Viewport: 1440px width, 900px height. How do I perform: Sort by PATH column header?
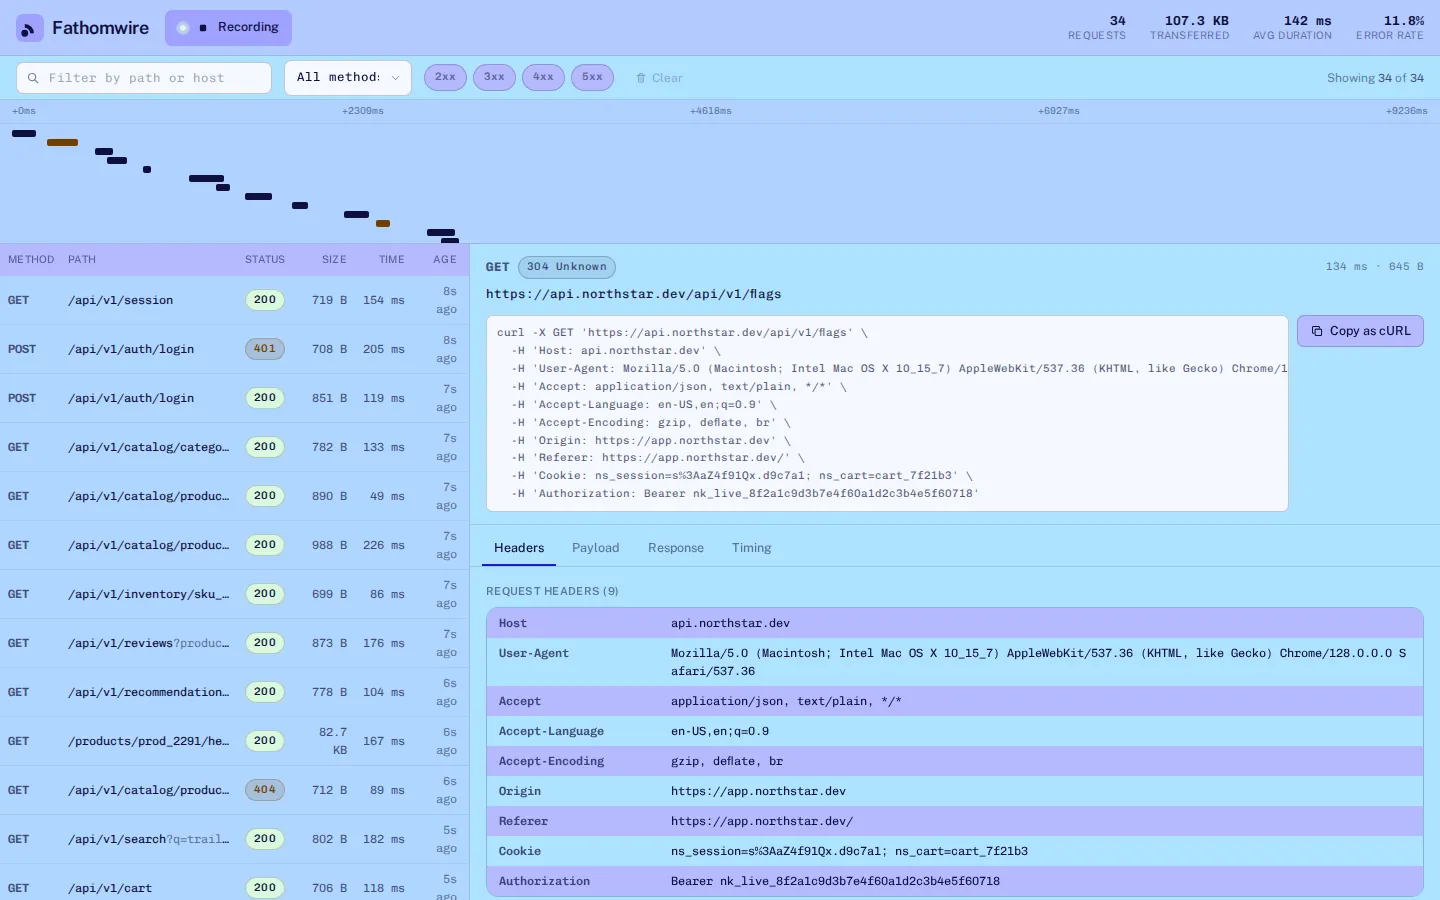[x=82, y=260]
